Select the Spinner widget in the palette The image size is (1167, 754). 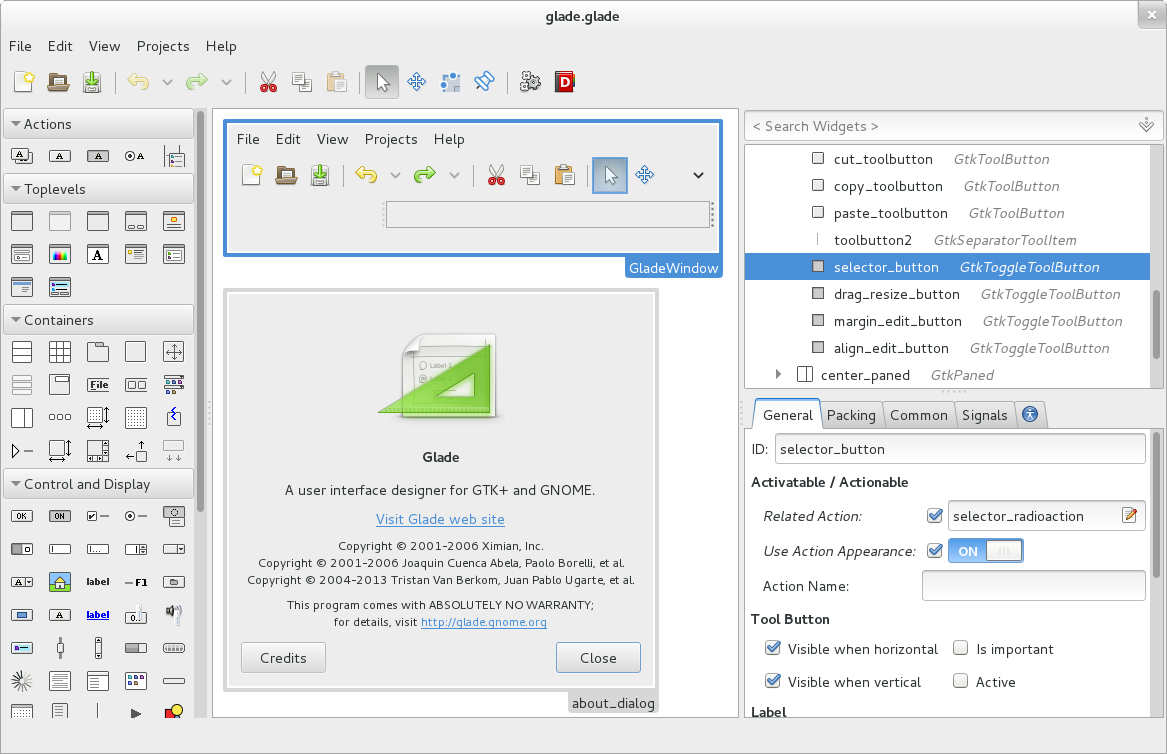22,680
